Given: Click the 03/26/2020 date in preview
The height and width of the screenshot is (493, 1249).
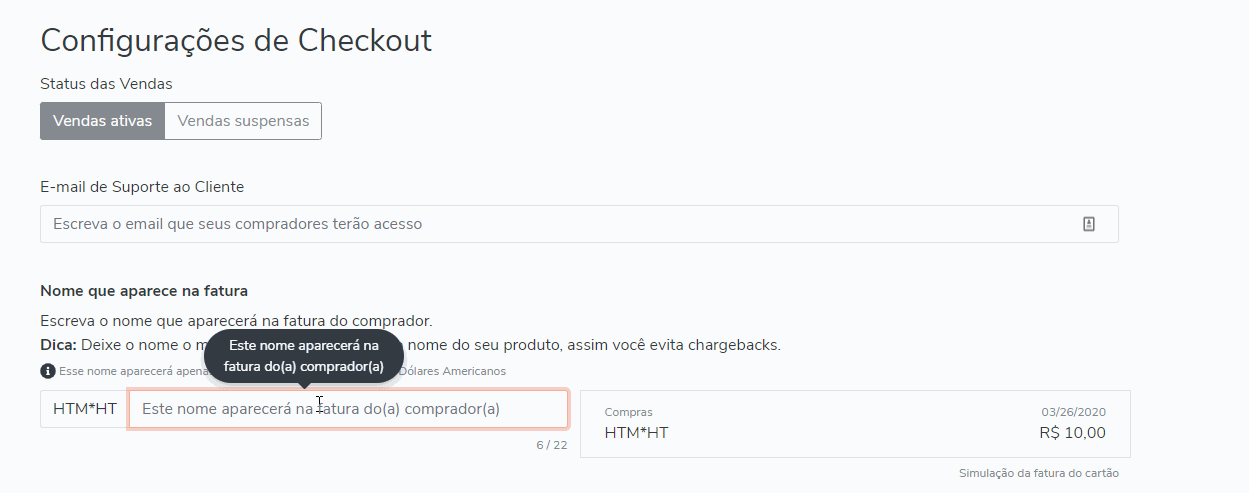Looking at the screenshot, I should 1073,412.
